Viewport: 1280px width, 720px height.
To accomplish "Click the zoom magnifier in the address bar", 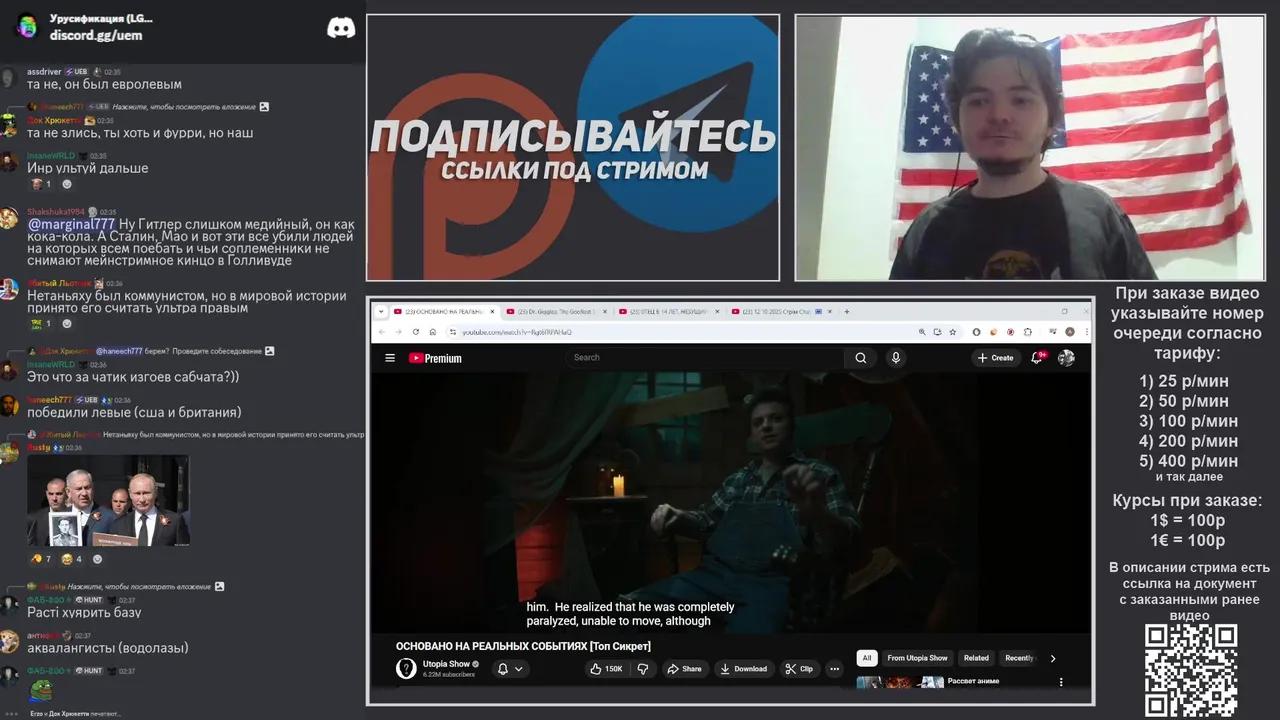I will tap(921, 332).
